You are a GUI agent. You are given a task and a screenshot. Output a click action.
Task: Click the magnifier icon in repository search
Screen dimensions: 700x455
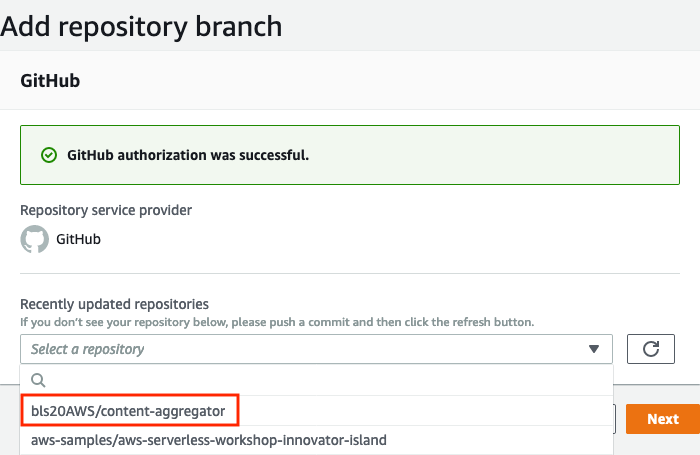pos(38,380)
